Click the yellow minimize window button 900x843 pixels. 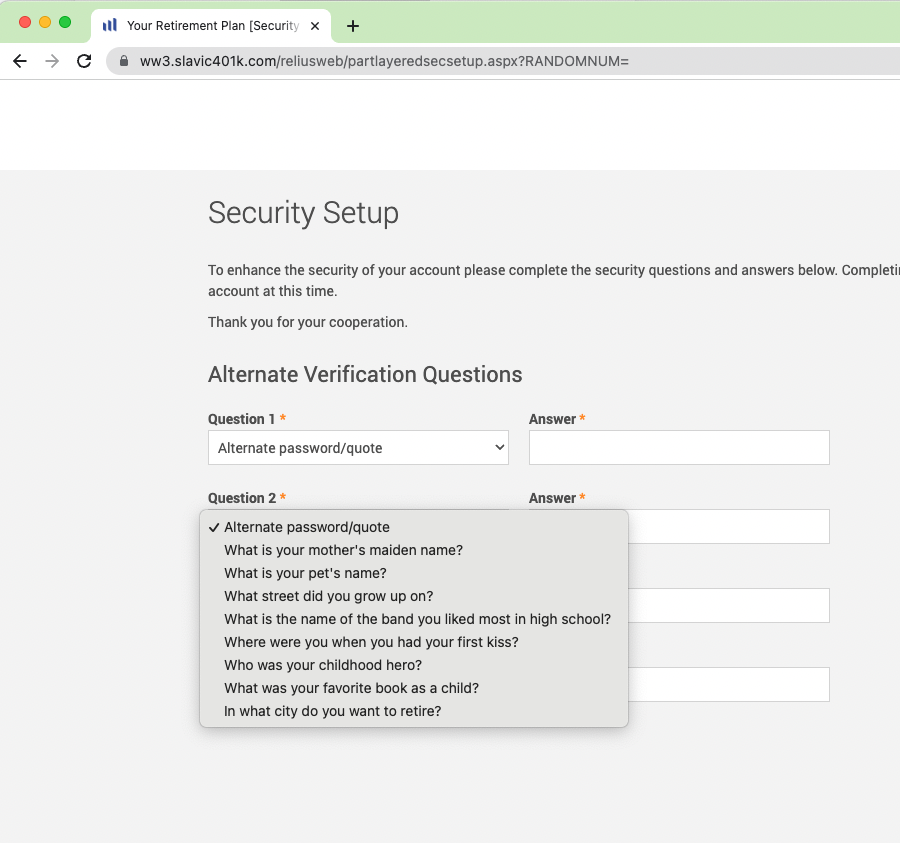tap(45, 22)
